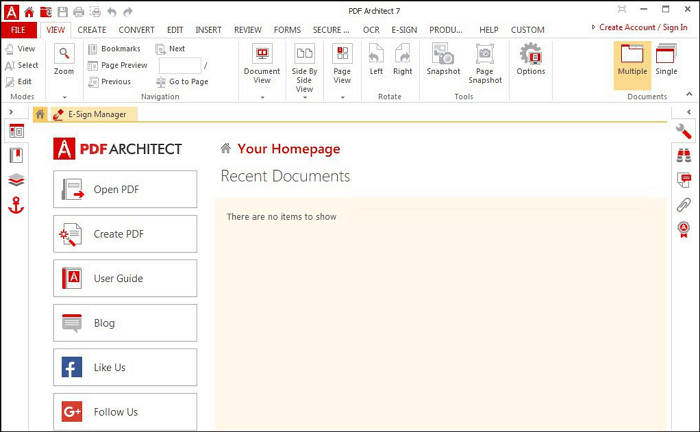Click the Snapshot camera tool
The height and width of the screenshot is (432, 700).
coord(443,60)
